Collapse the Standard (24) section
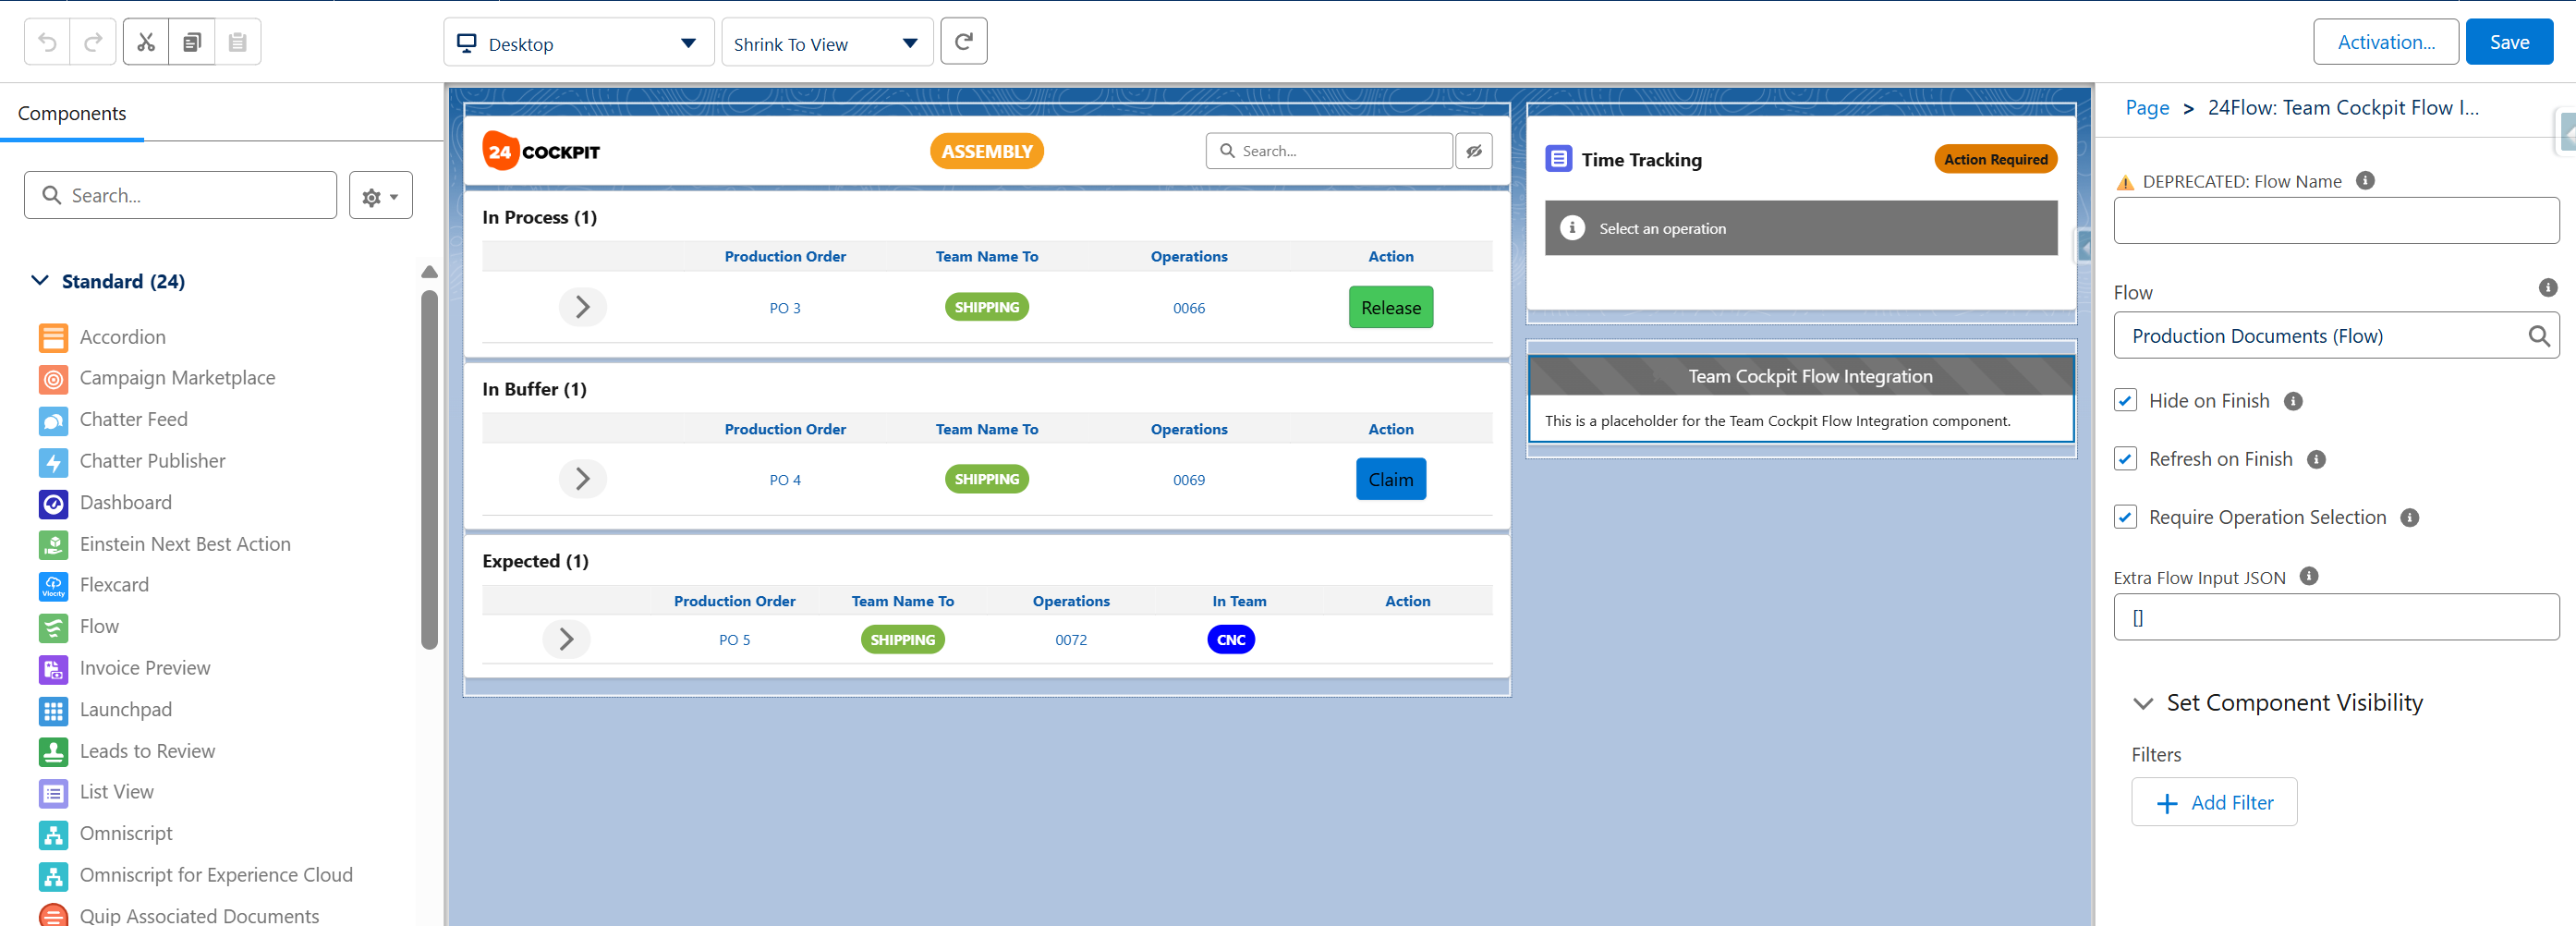 click(x=40, y=281)
